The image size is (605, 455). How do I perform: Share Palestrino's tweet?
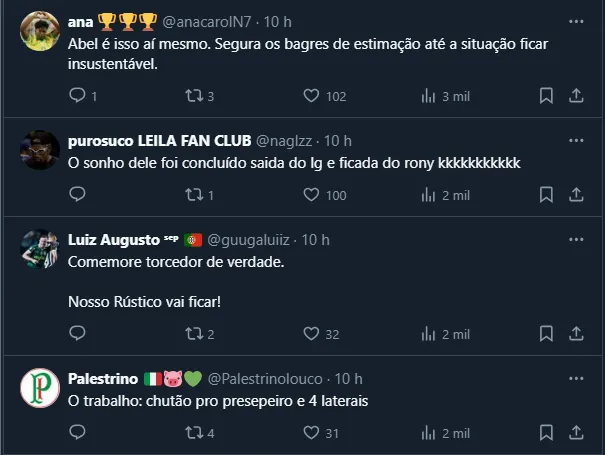coord(576,433)
